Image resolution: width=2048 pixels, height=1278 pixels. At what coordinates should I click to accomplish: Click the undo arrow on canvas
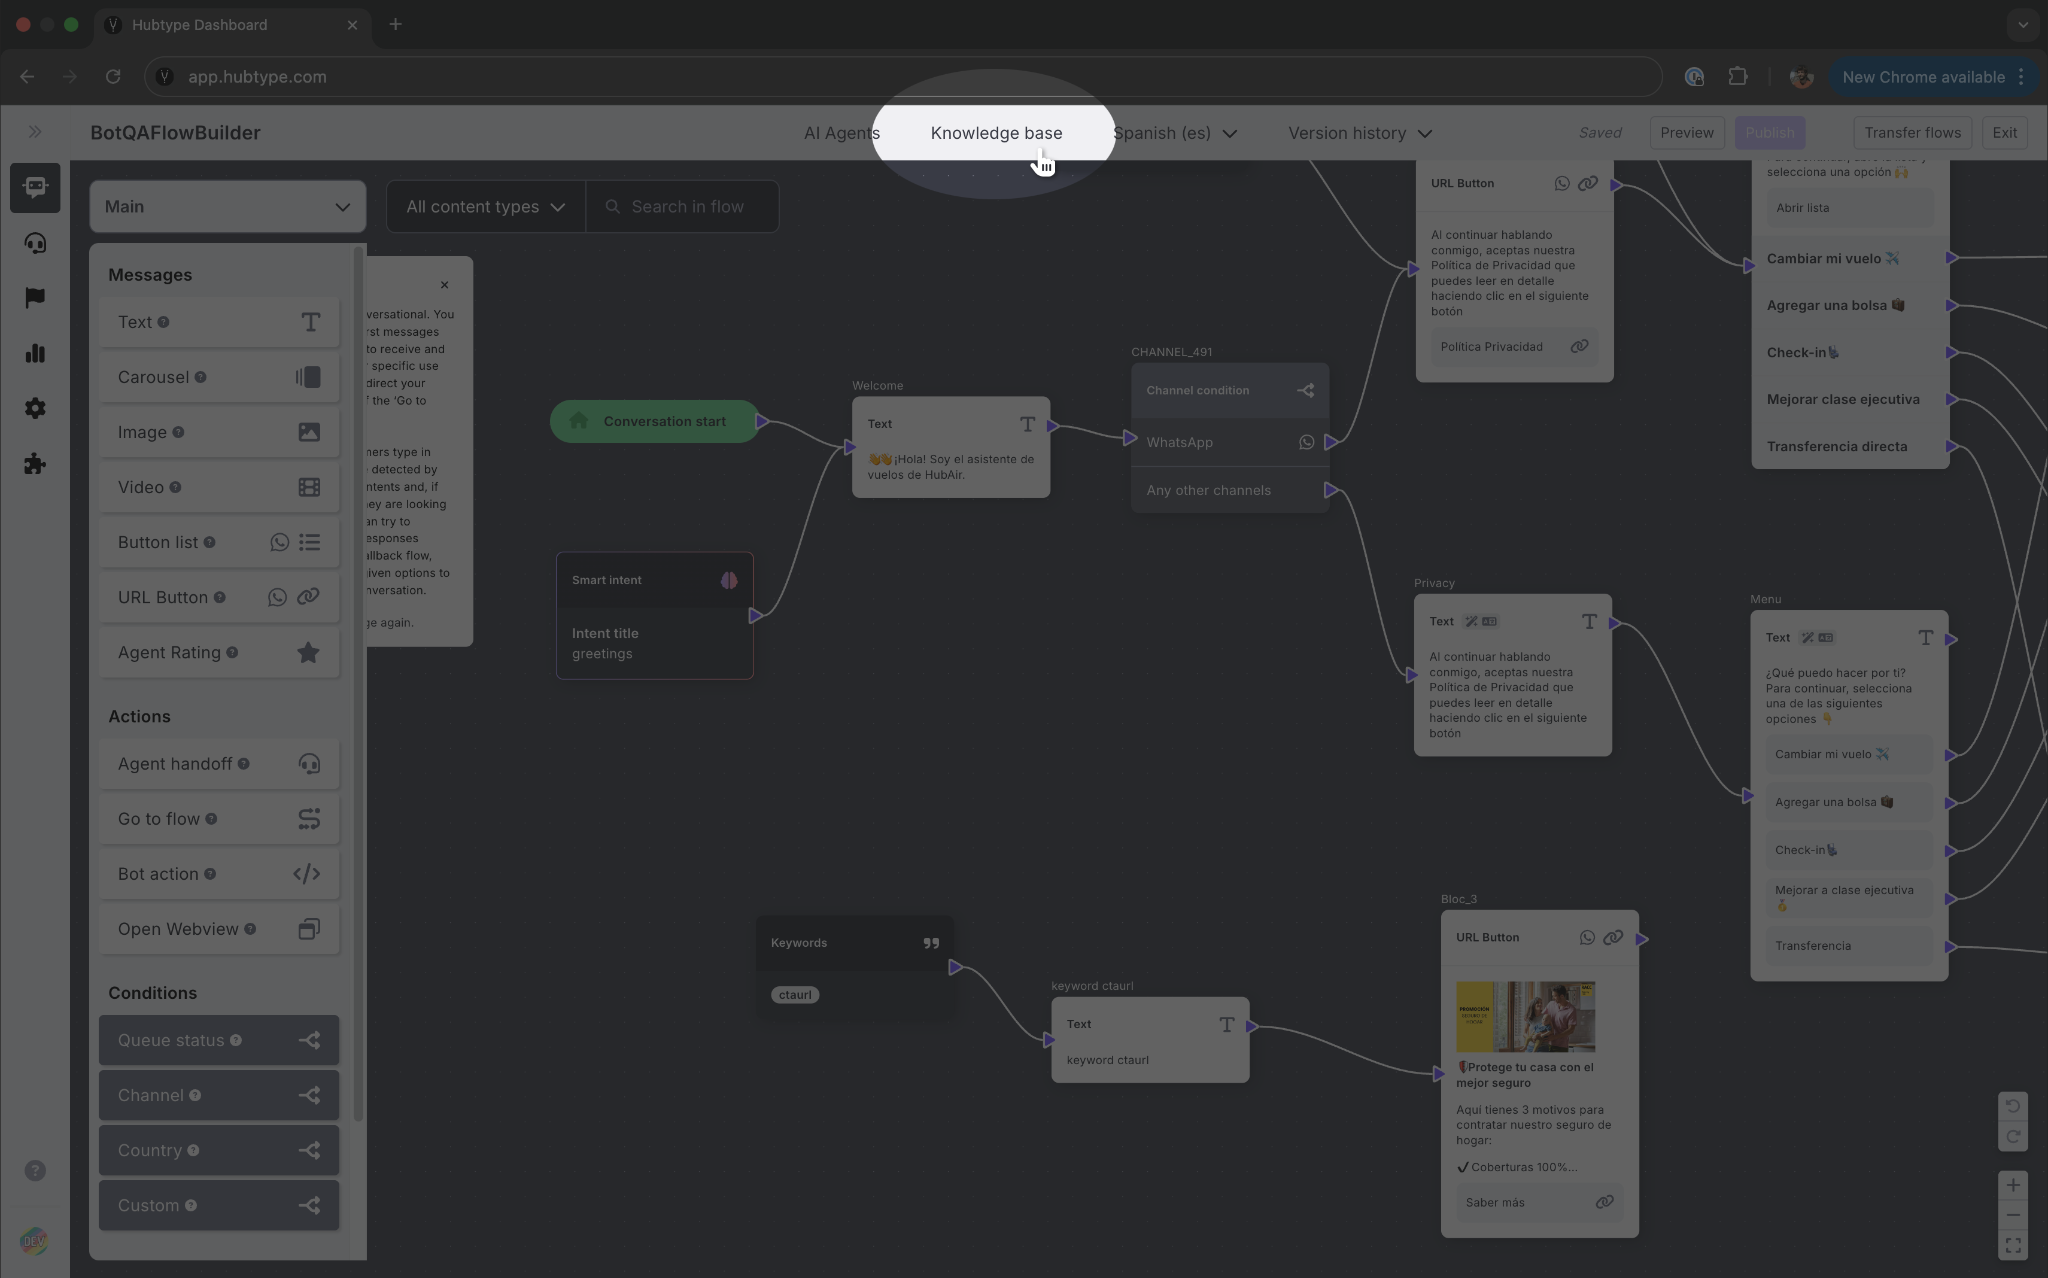click(2012, 1106)
